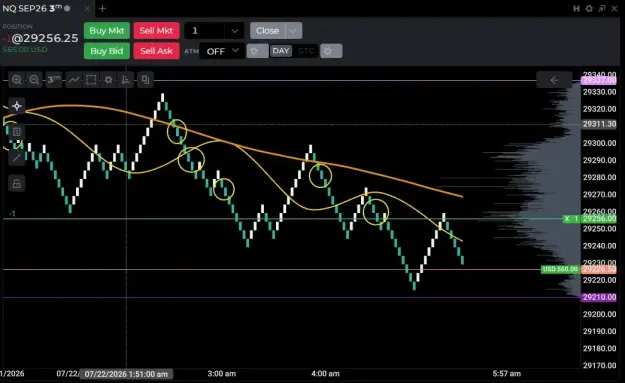625x383 pixels.
Task: Open the drawing objects list icon
Action: pos(17,132)
